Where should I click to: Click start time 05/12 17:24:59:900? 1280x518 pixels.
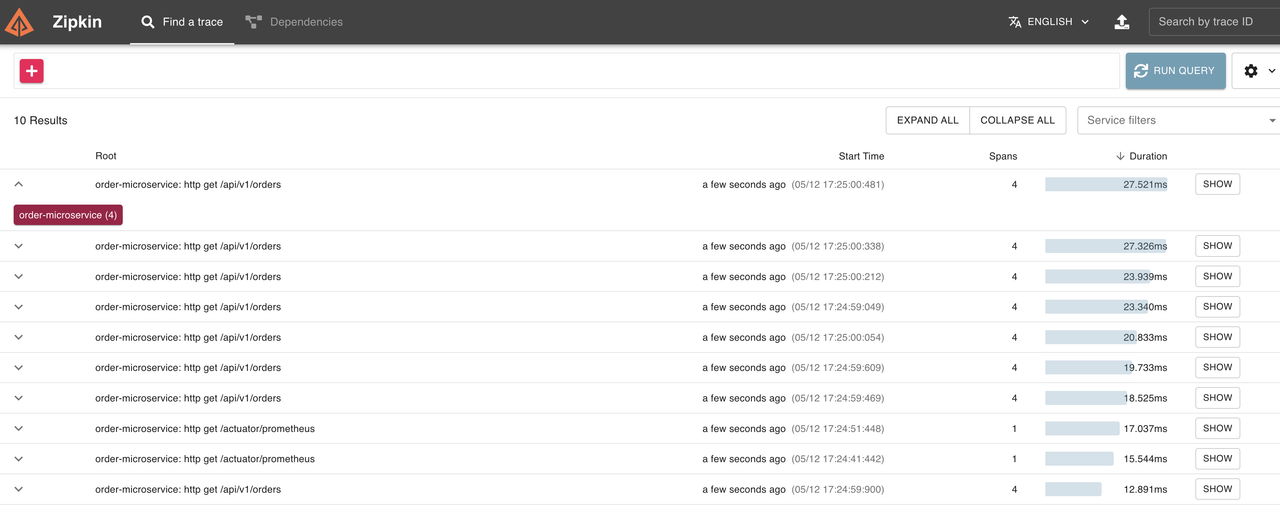838,490
